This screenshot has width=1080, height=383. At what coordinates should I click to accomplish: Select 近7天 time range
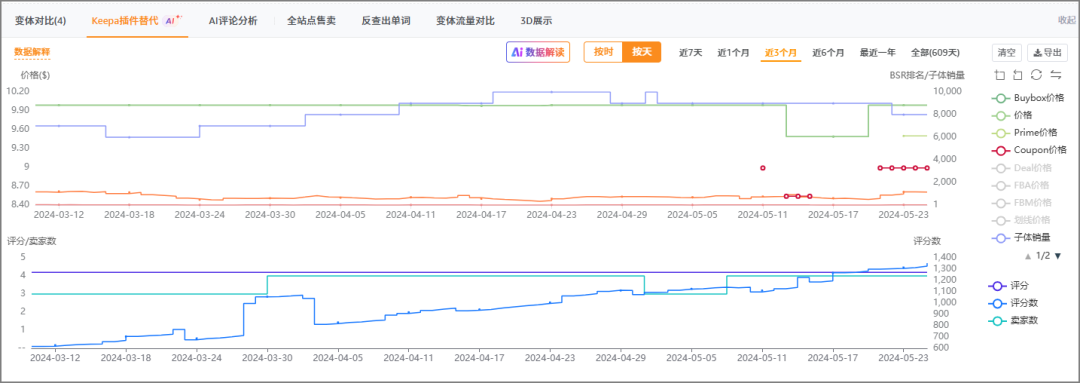pyautogui.click(x=690, y=52)
